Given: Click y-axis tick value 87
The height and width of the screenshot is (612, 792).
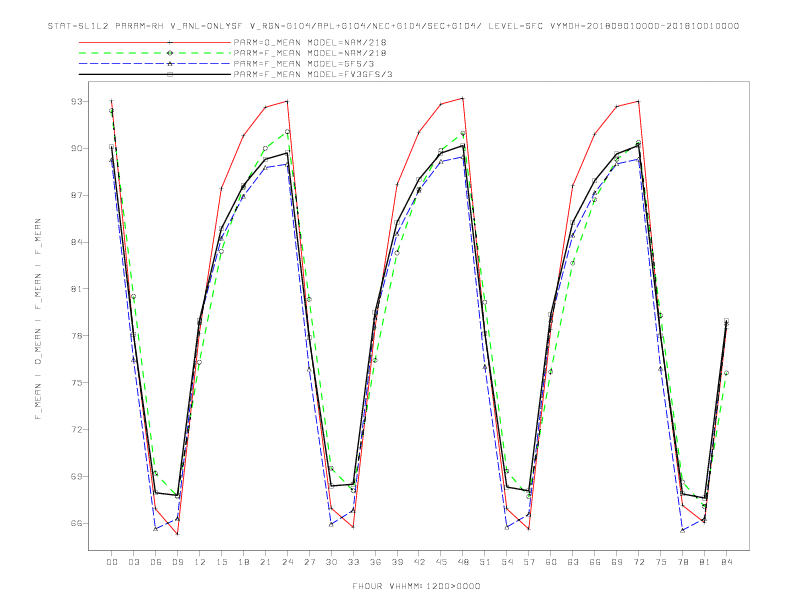Looking at the screenshot, I should 77,195.
